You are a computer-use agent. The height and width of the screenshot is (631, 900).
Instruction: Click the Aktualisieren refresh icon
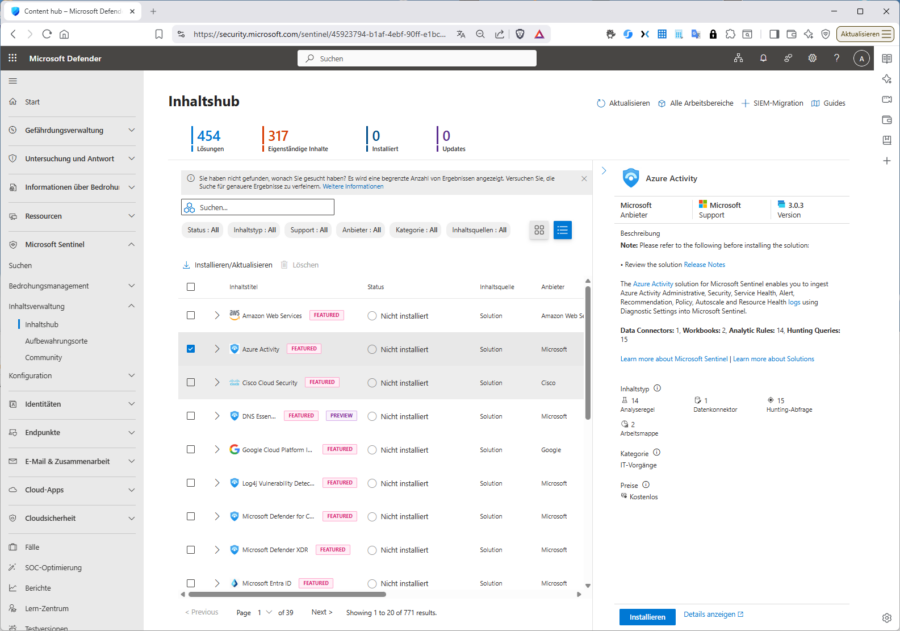[601, 103]
